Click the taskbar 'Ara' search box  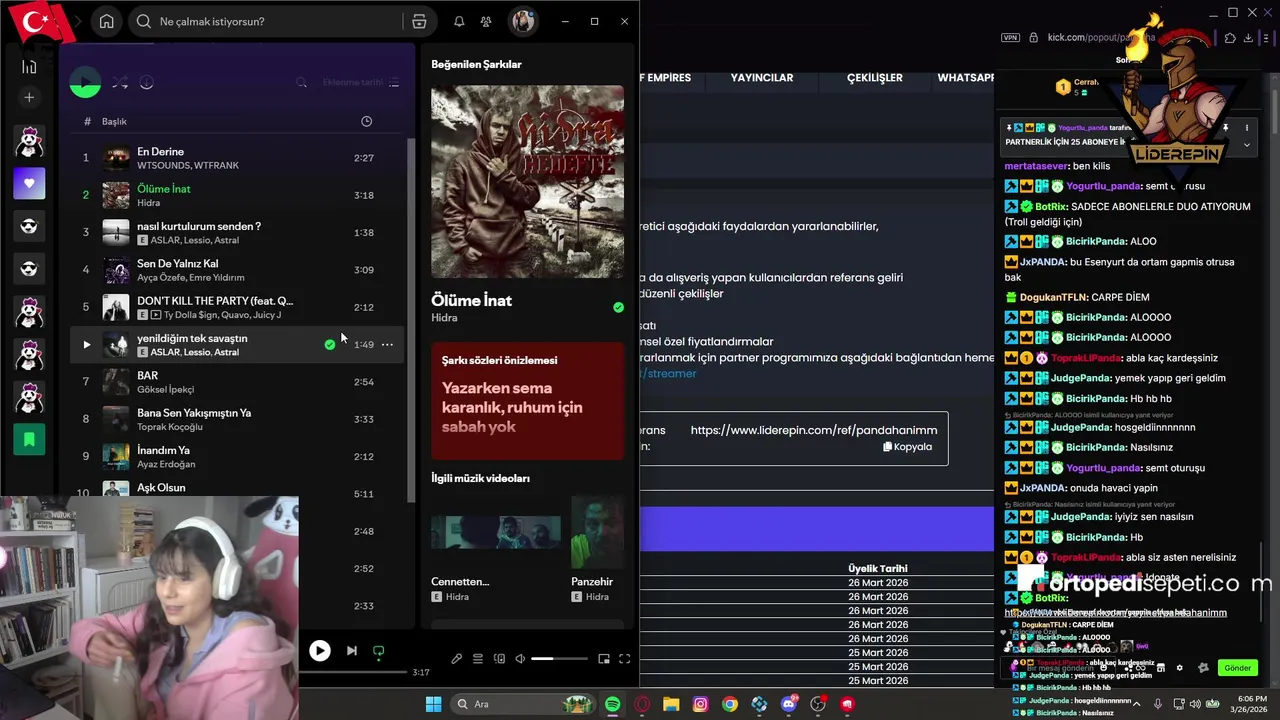click(x=524, y=704)
